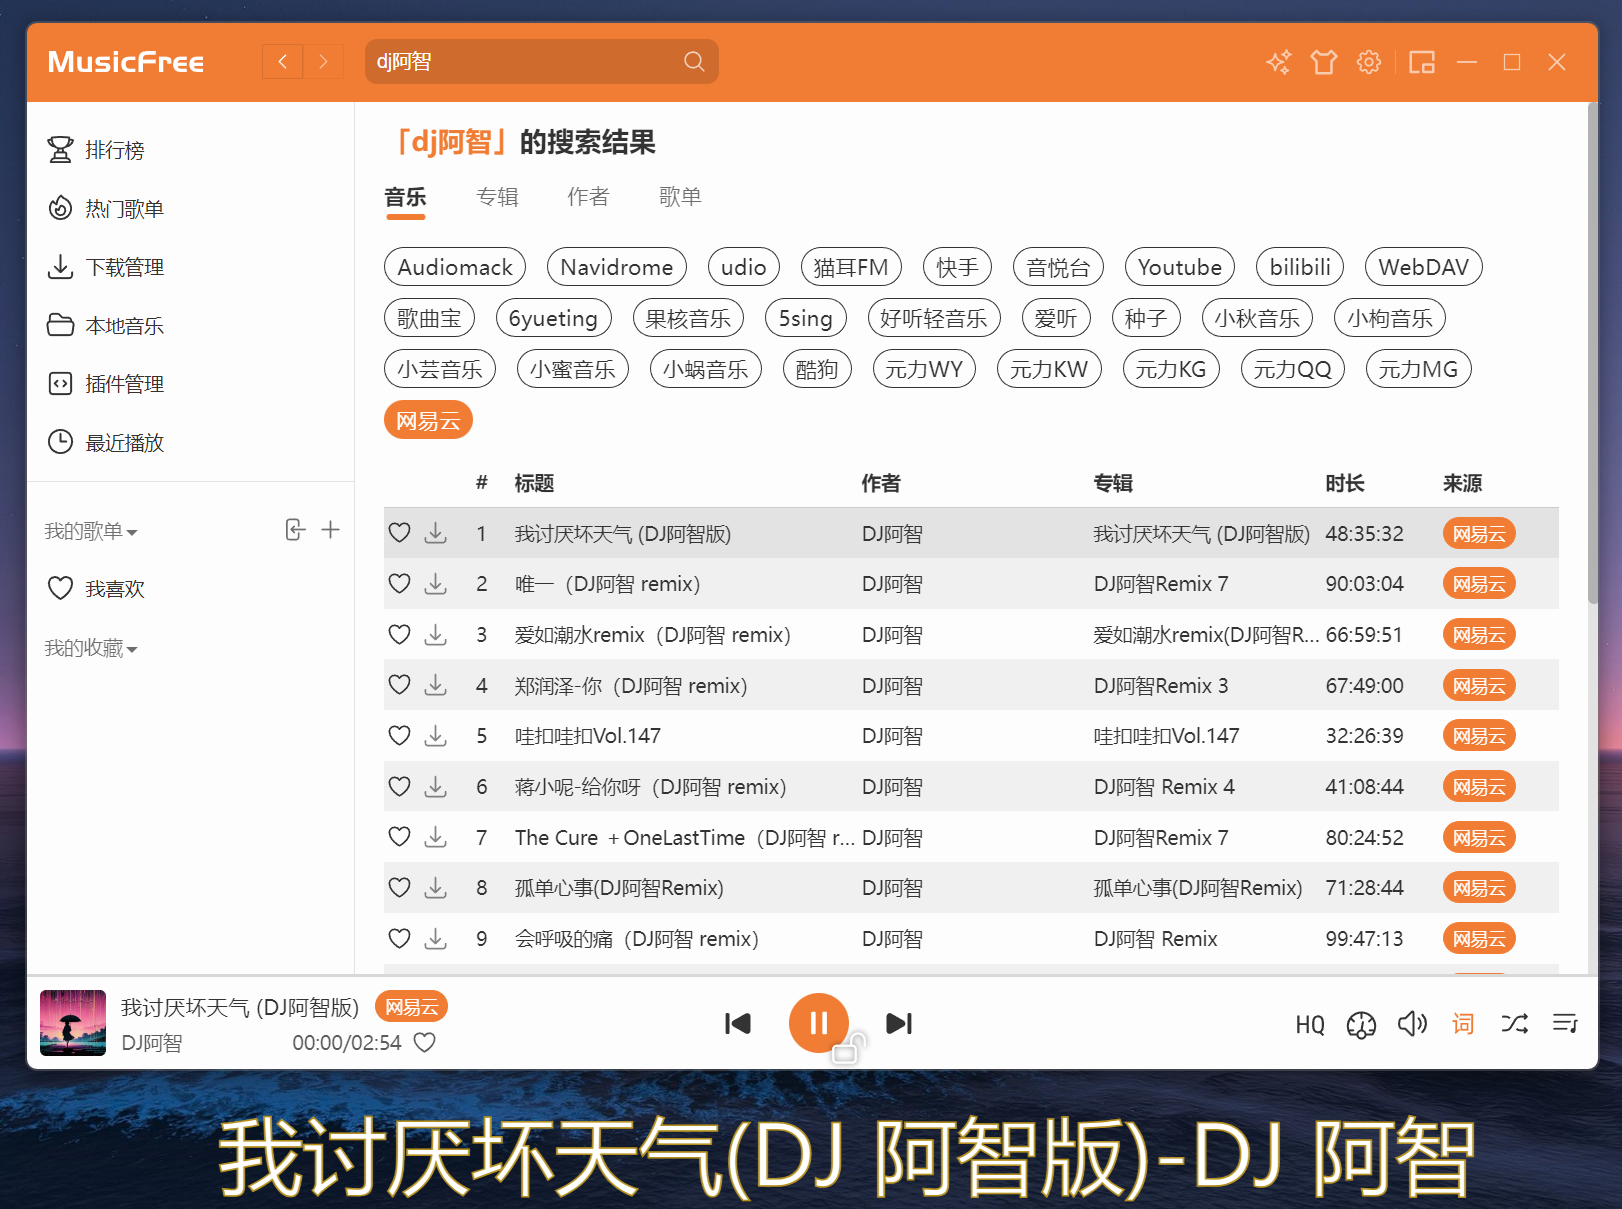
Task: Open the theme skin selector icon
Action: (x=1323, y=61)
